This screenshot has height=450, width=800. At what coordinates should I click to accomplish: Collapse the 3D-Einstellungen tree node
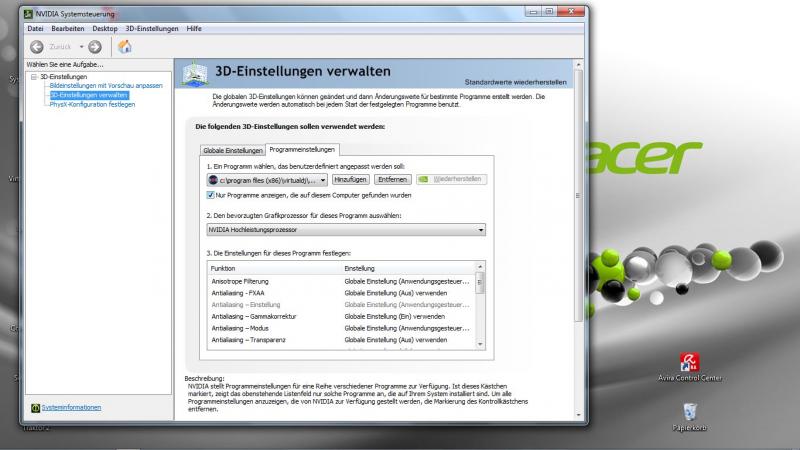[34, 77]
